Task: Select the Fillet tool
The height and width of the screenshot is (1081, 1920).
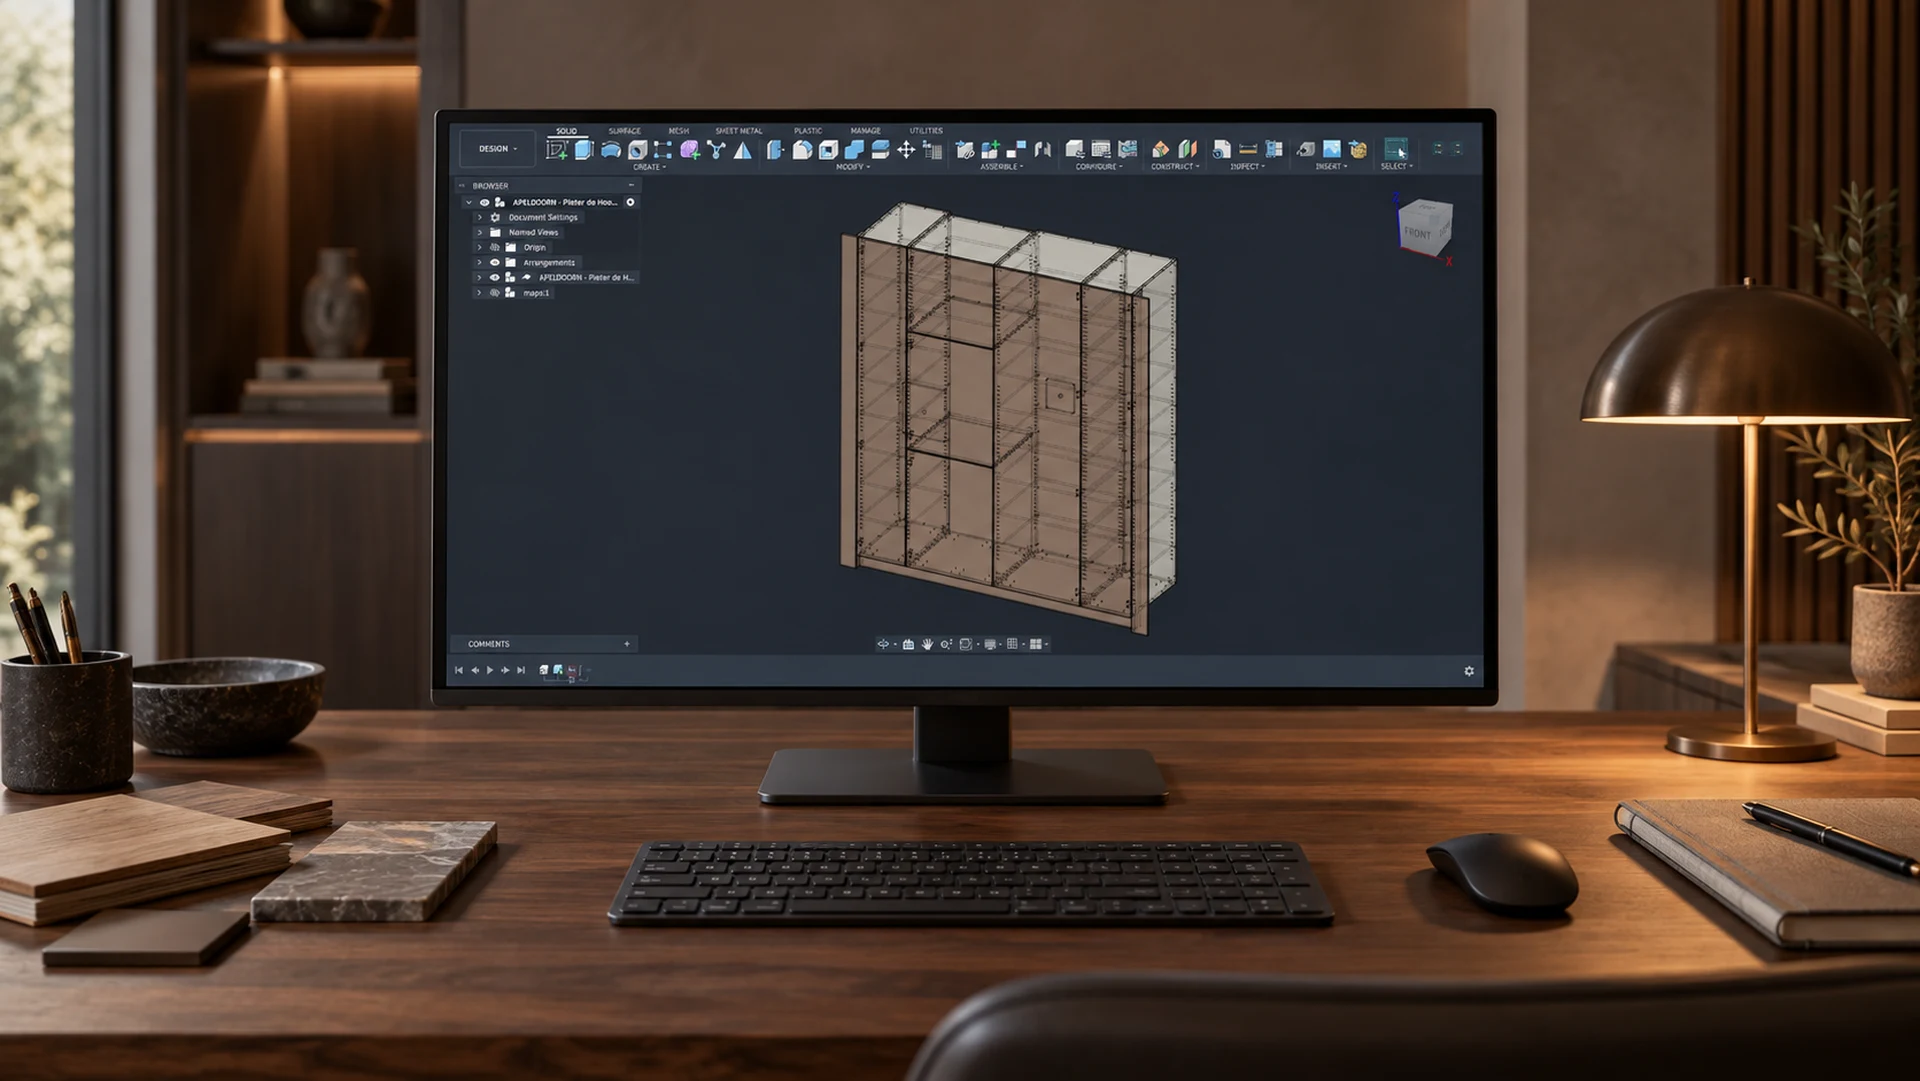Action: (802, 150)
